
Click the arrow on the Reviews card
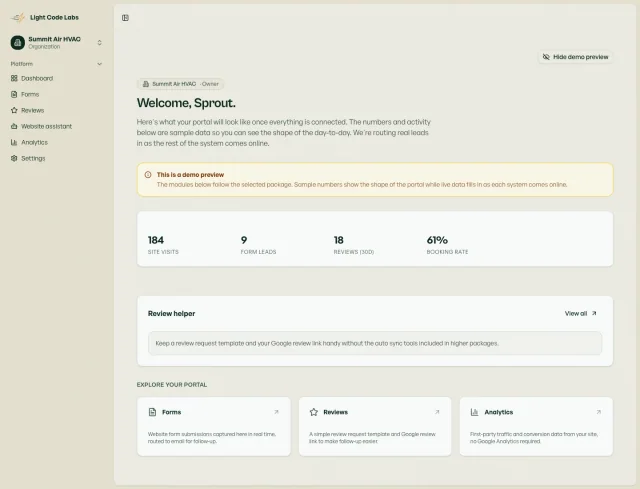coord(437,412)
